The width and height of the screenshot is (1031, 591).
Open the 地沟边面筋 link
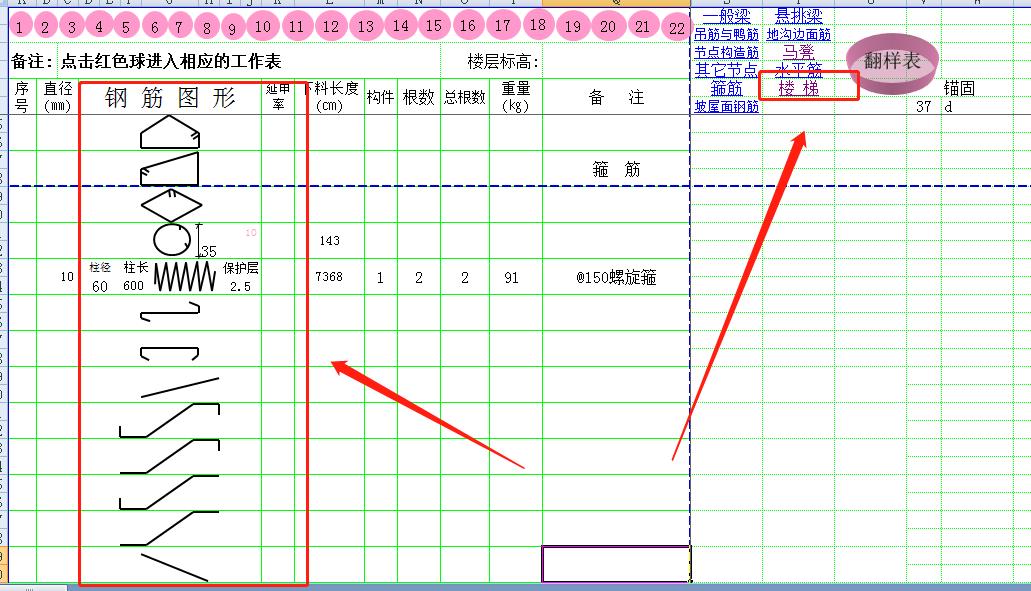pyautogui.click(x=798, y=35)
